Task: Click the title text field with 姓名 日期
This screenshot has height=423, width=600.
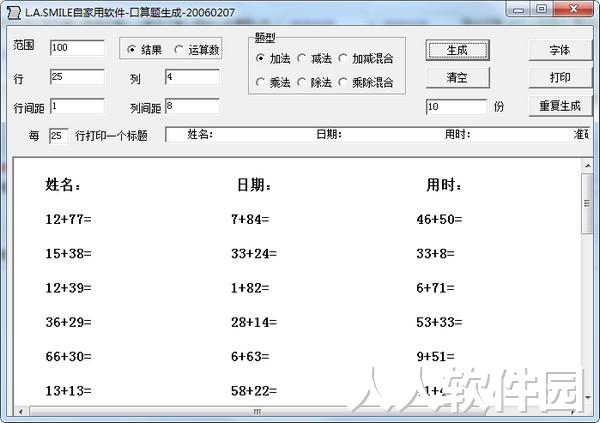Action: coord(378,134)
